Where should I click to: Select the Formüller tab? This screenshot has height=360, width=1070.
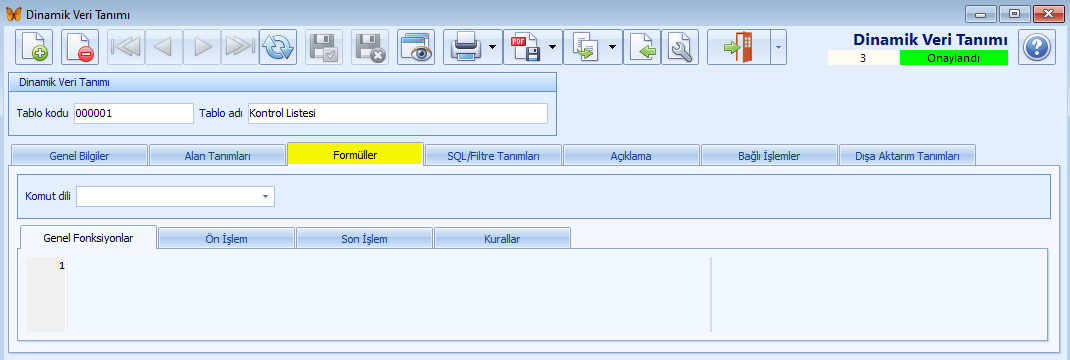(355, 155)
